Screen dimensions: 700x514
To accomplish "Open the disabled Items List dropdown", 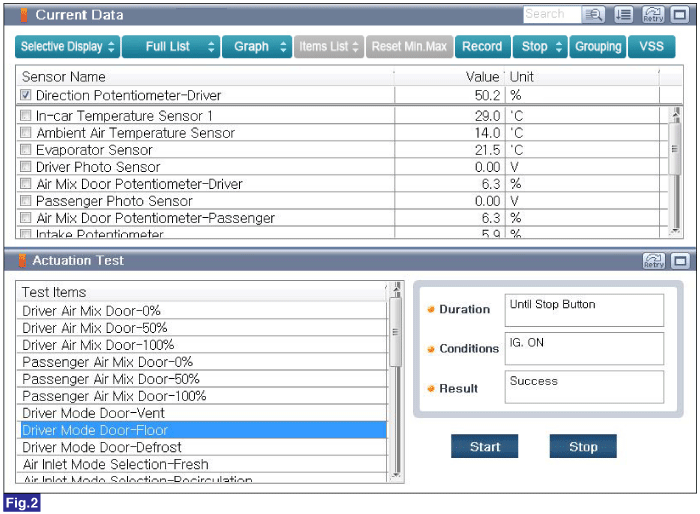I will [329, 47].
